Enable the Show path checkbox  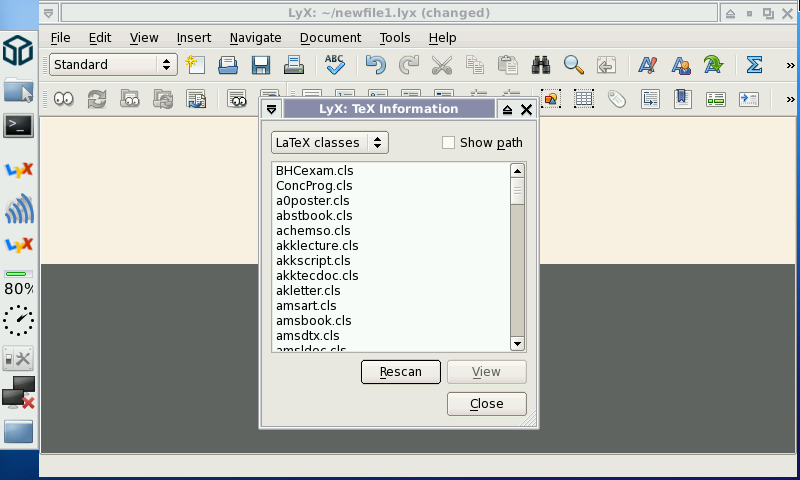coord(448,143)
